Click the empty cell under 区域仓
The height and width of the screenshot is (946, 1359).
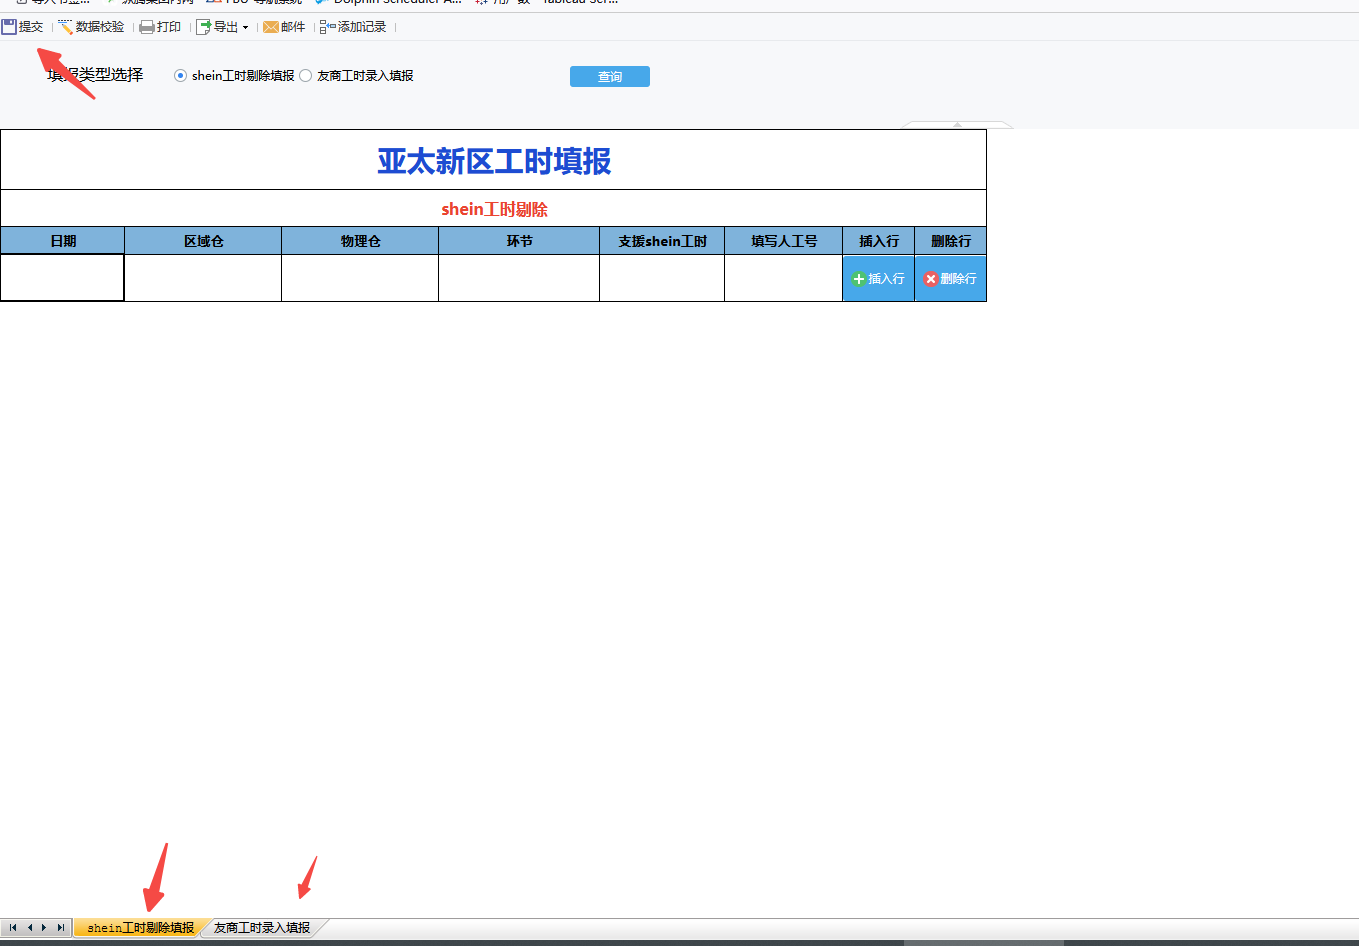203,278
